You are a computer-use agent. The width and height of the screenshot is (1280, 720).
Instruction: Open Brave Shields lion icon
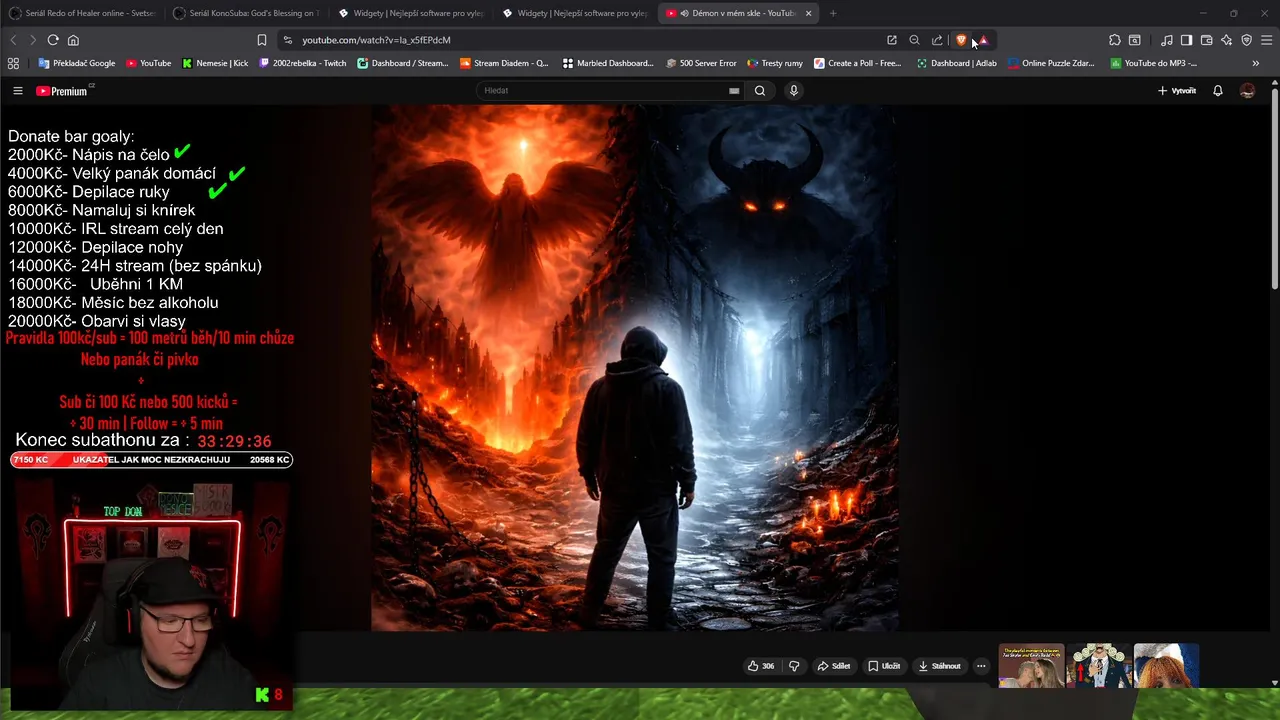[961, 40]
